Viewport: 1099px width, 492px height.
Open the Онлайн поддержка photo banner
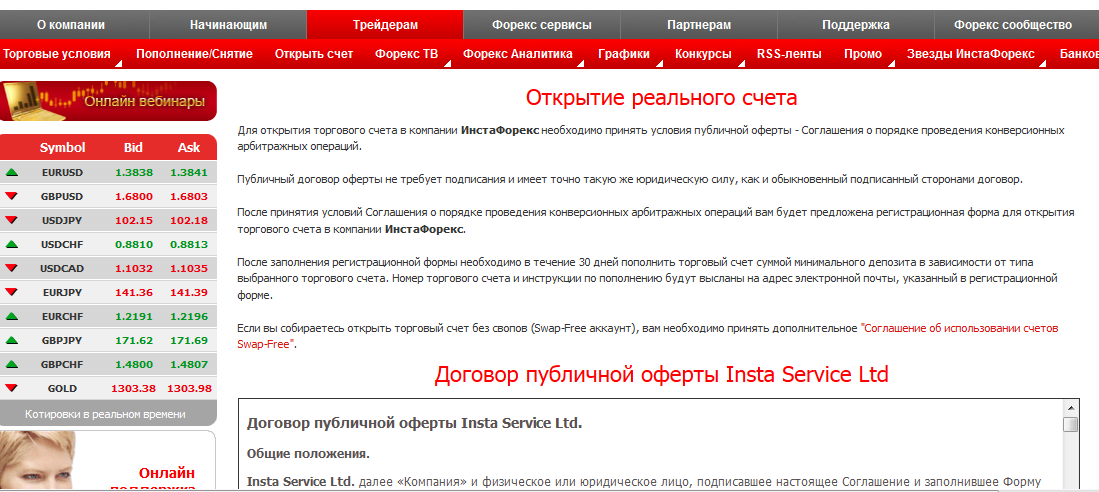pos(108,460)
